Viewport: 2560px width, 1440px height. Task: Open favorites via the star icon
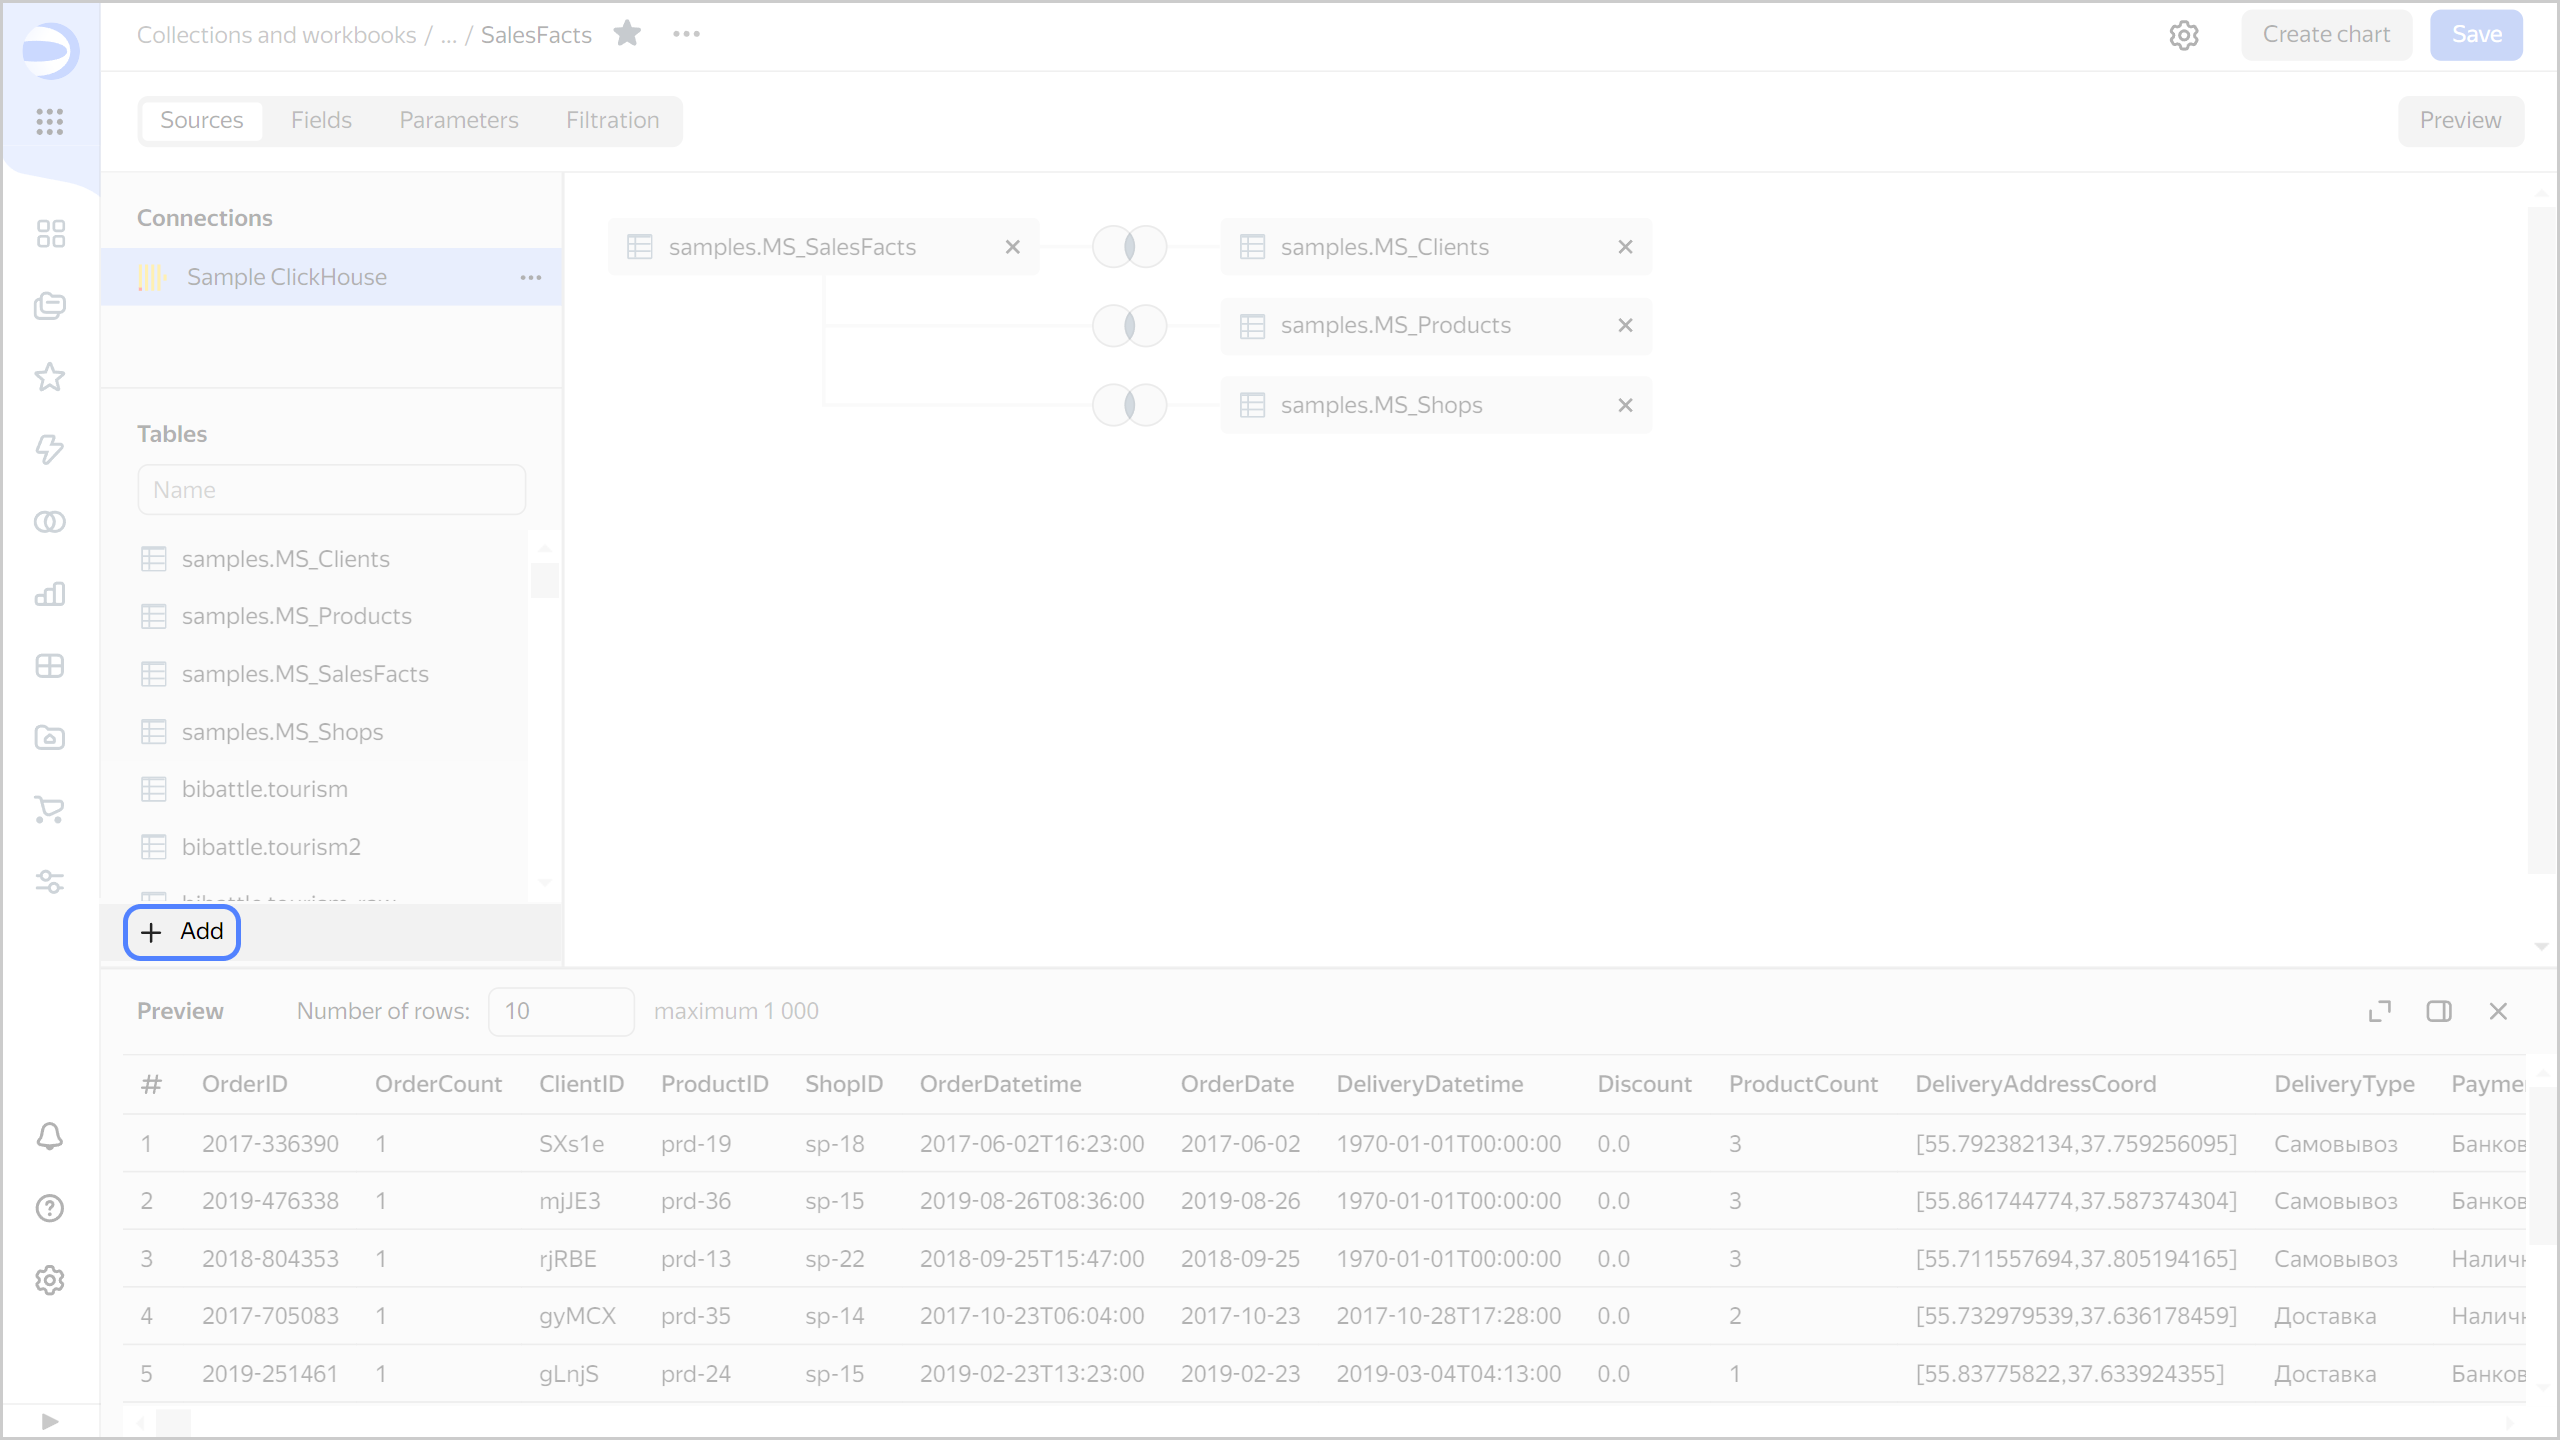tap(49, 377)
